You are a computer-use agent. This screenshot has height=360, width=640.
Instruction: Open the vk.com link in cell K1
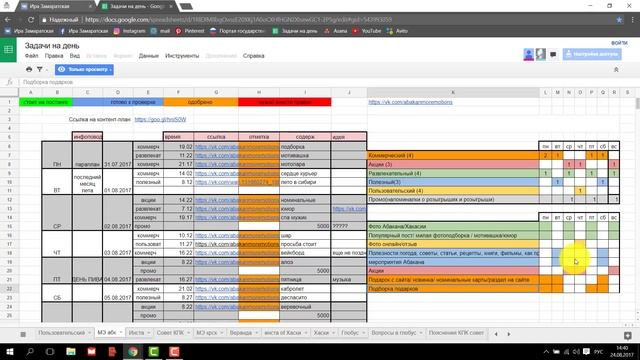(x=410, y=102)
